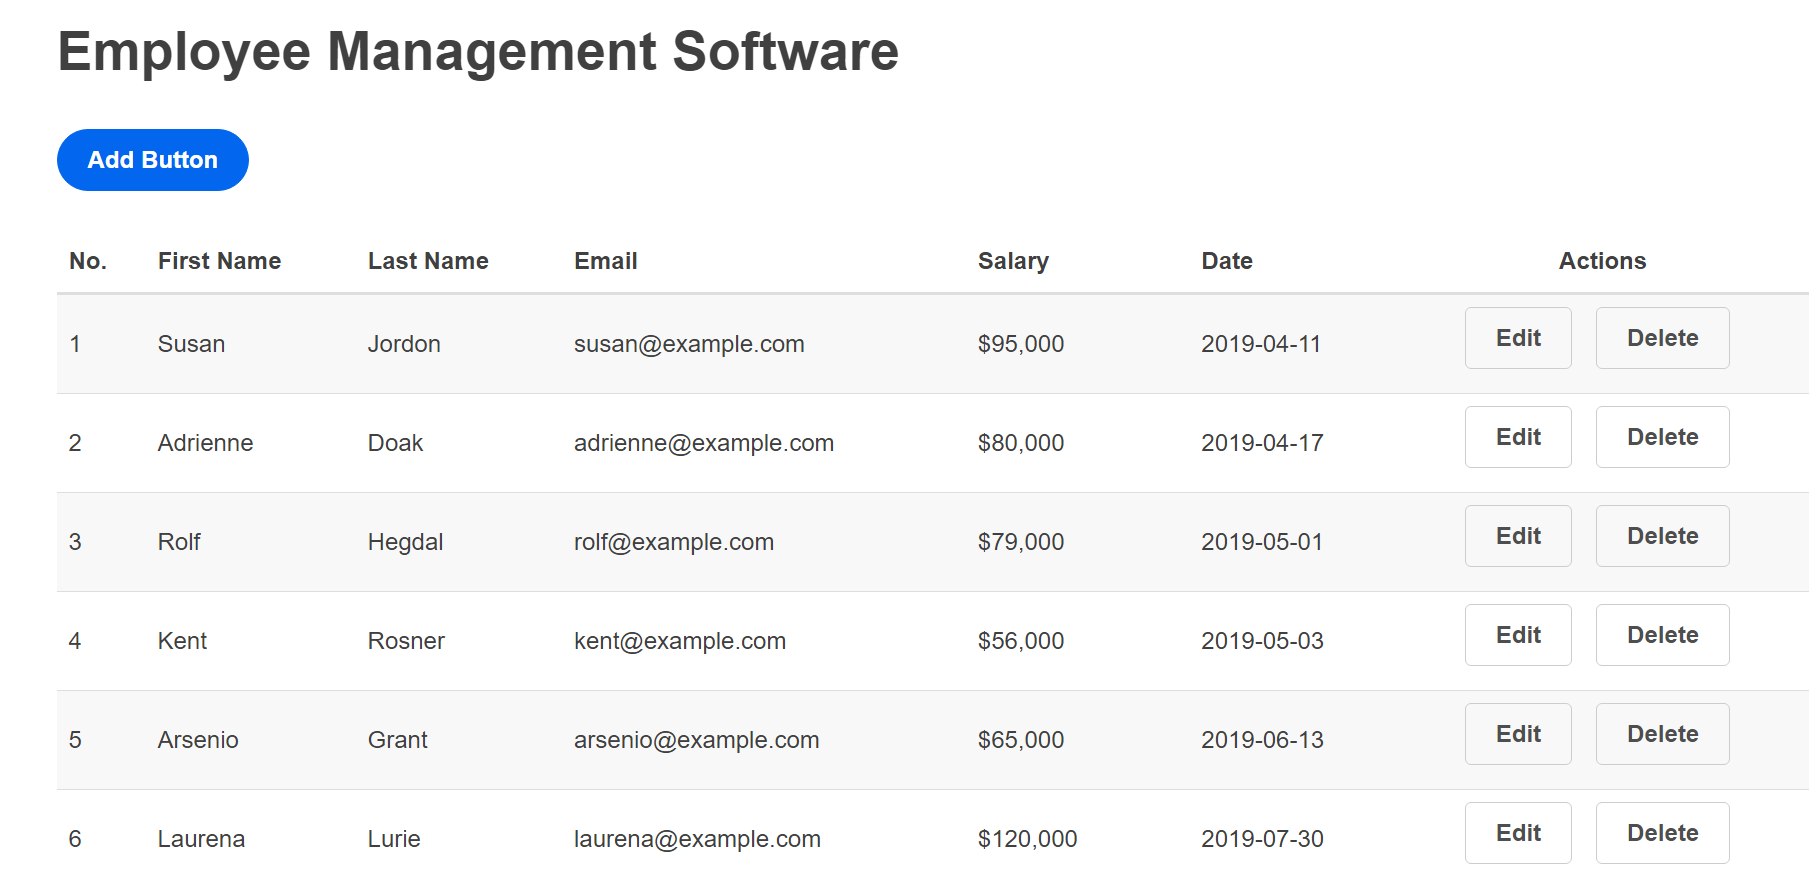Screen dimensions: 1816x871
Task: Click the Date column header
Action: (x=1227, y=261)
